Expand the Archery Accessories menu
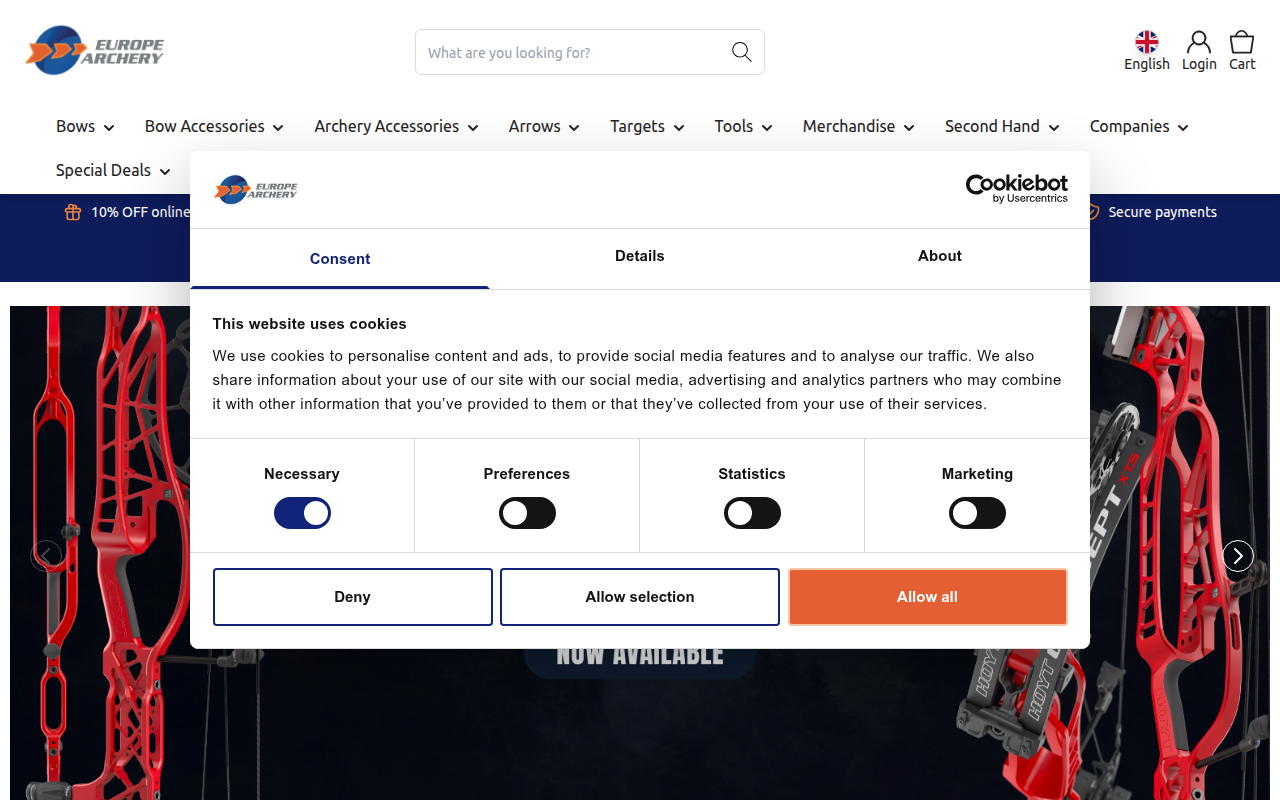This screenshot has width=1280, height=800. coord(396,127)
